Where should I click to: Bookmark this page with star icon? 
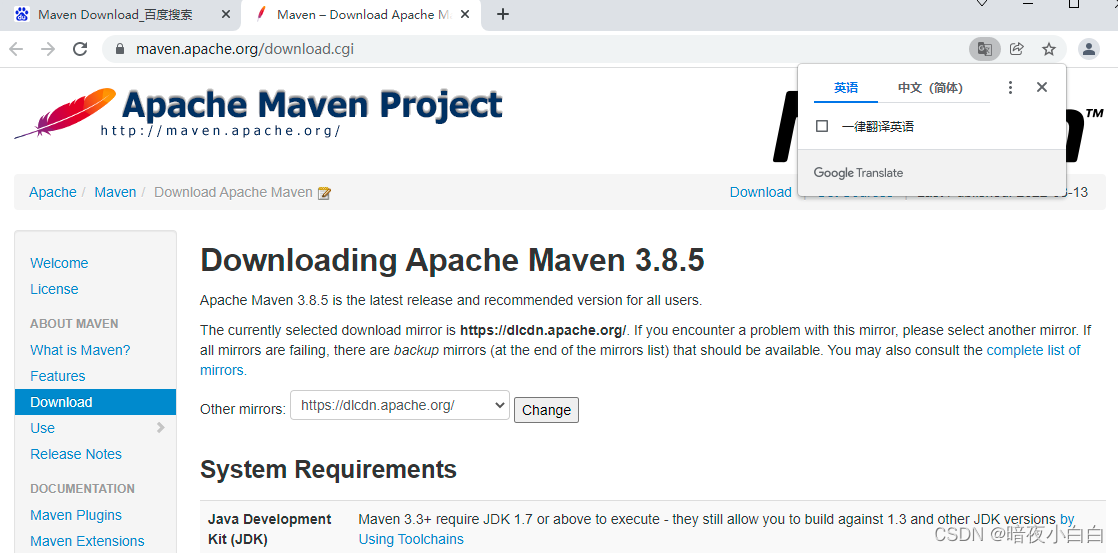(x=1048, y=49)
